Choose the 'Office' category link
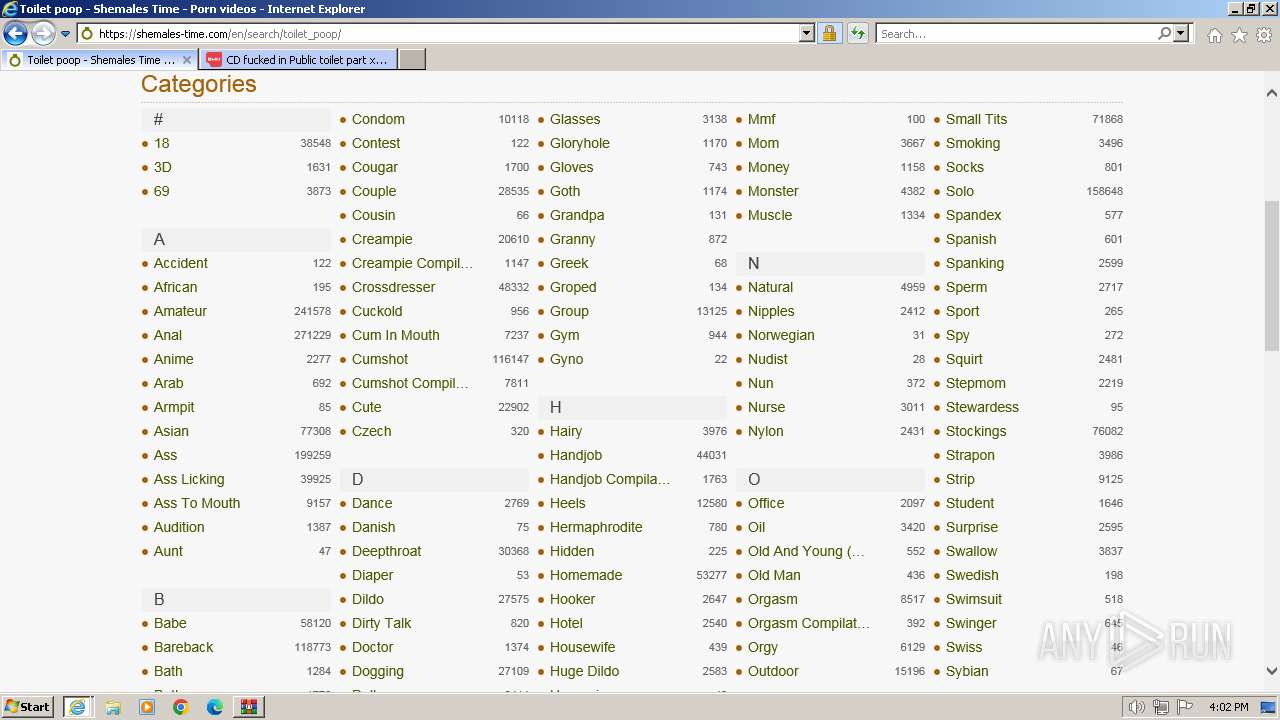 766,503
